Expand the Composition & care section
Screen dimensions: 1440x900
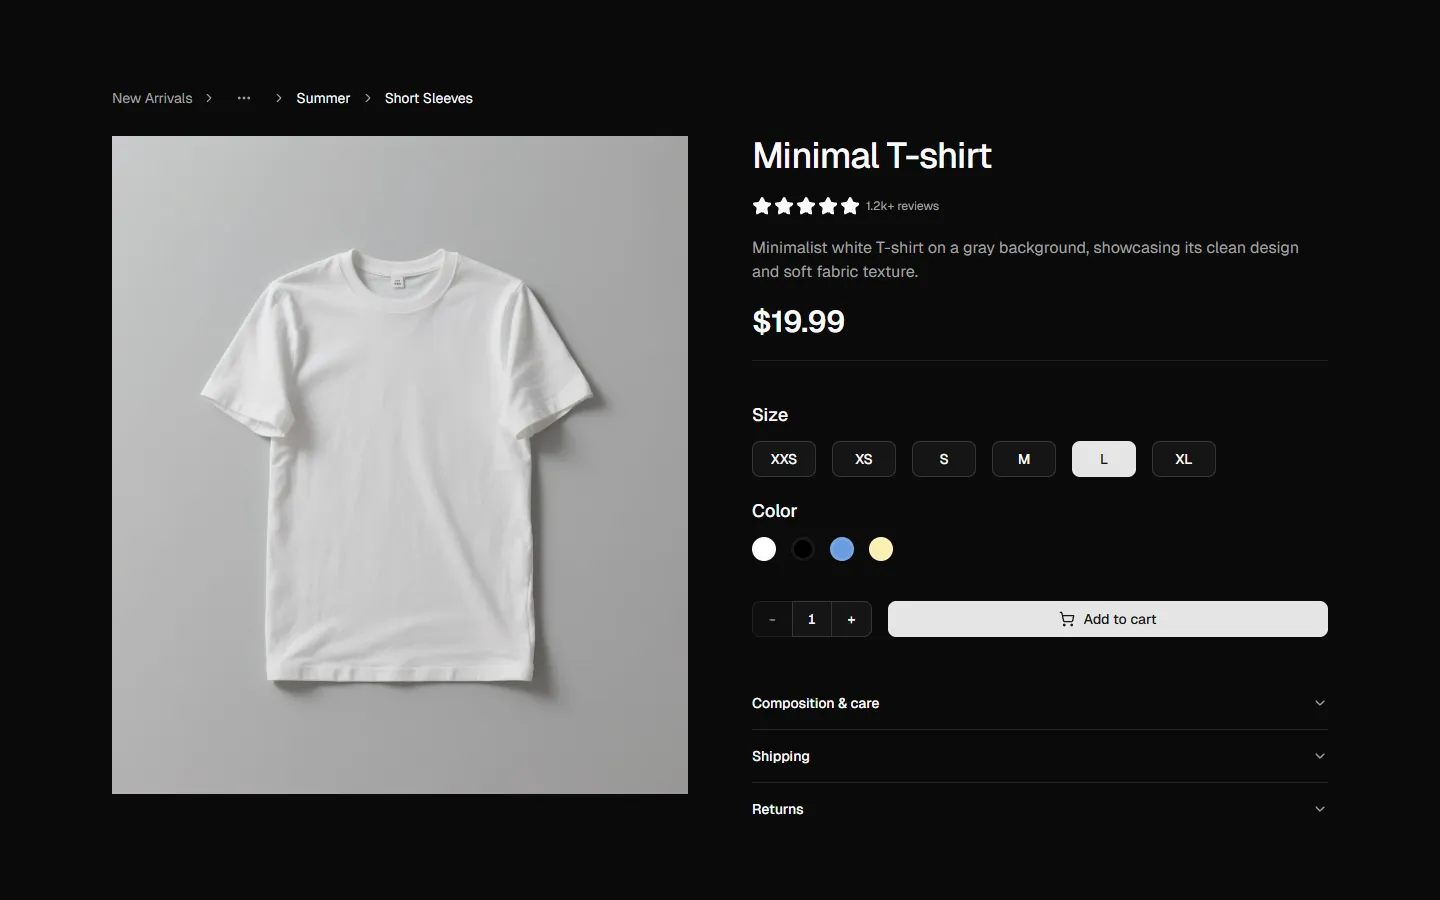(x=1038, y=703)
